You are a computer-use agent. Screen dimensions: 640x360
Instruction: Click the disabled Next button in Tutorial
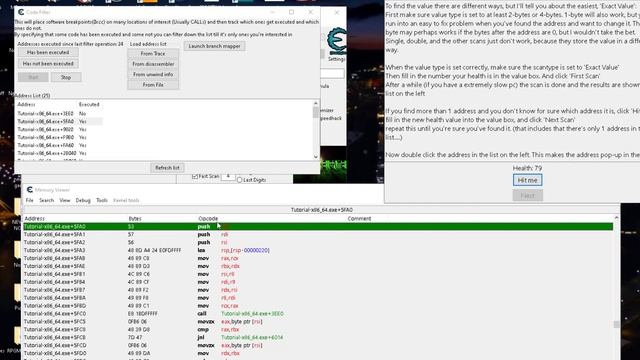click(527, 196)
